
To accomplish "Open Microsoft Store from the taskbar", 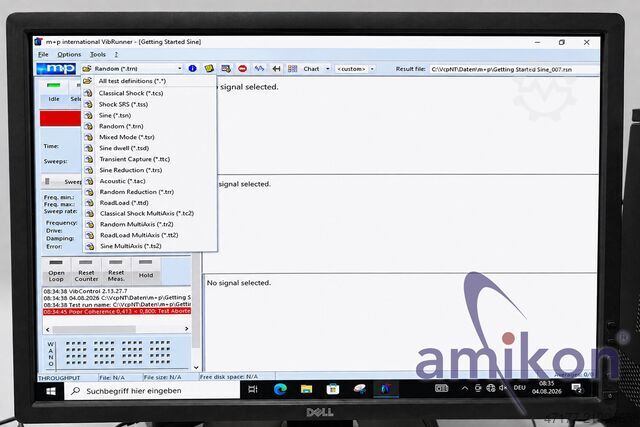I will [x=333, y=389].
